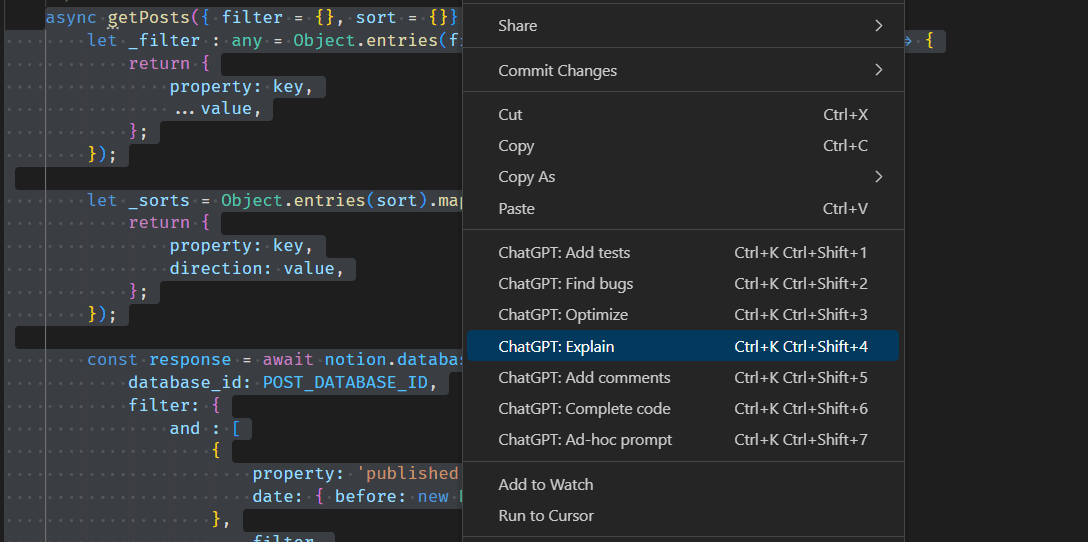Image resolution: width=1088 pixels, height=542 pixels.
Task: Choose ChatGPT: Optimize
Action: 683,315
